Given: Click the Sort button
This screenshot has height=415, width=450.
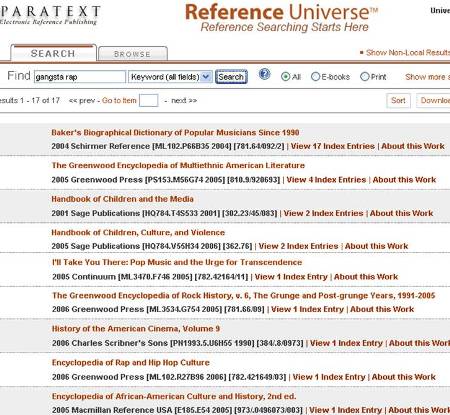Looking at the screenshot, I should point(398,101).
